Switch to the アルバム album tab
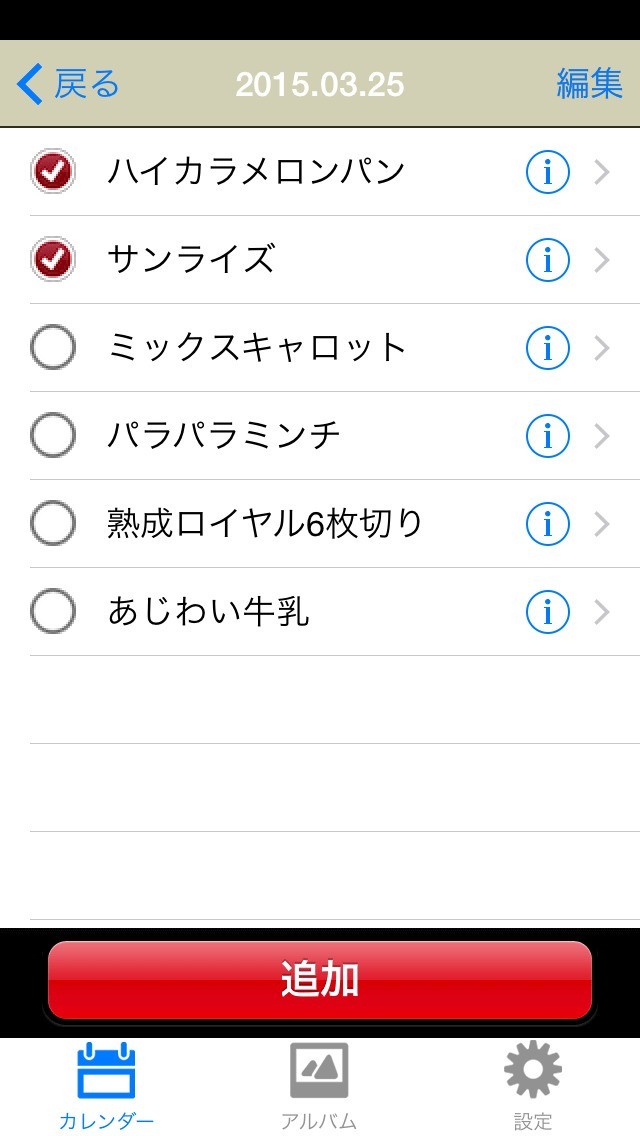The height and width of the screenshot is (1136, 640). pyautogui.click(x=319, y=1085)
